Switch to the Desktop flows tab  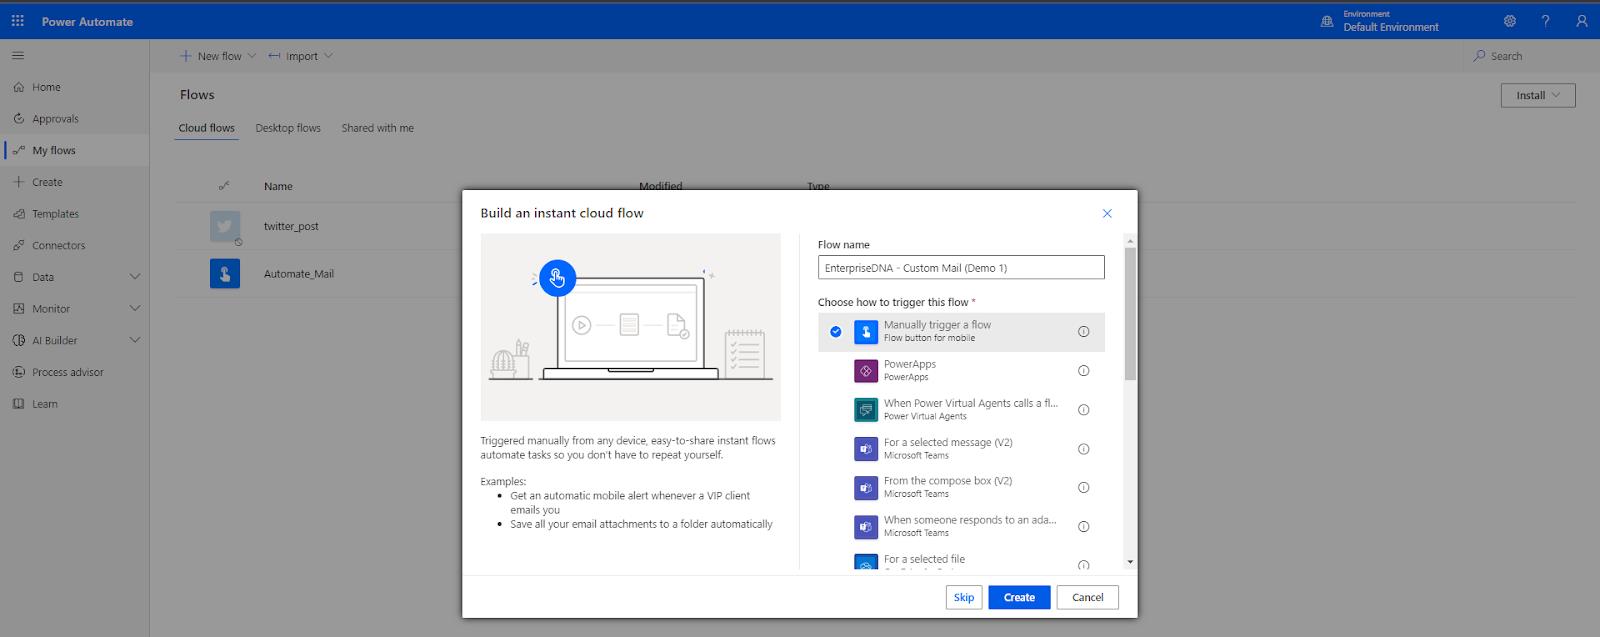coord(288,128)
